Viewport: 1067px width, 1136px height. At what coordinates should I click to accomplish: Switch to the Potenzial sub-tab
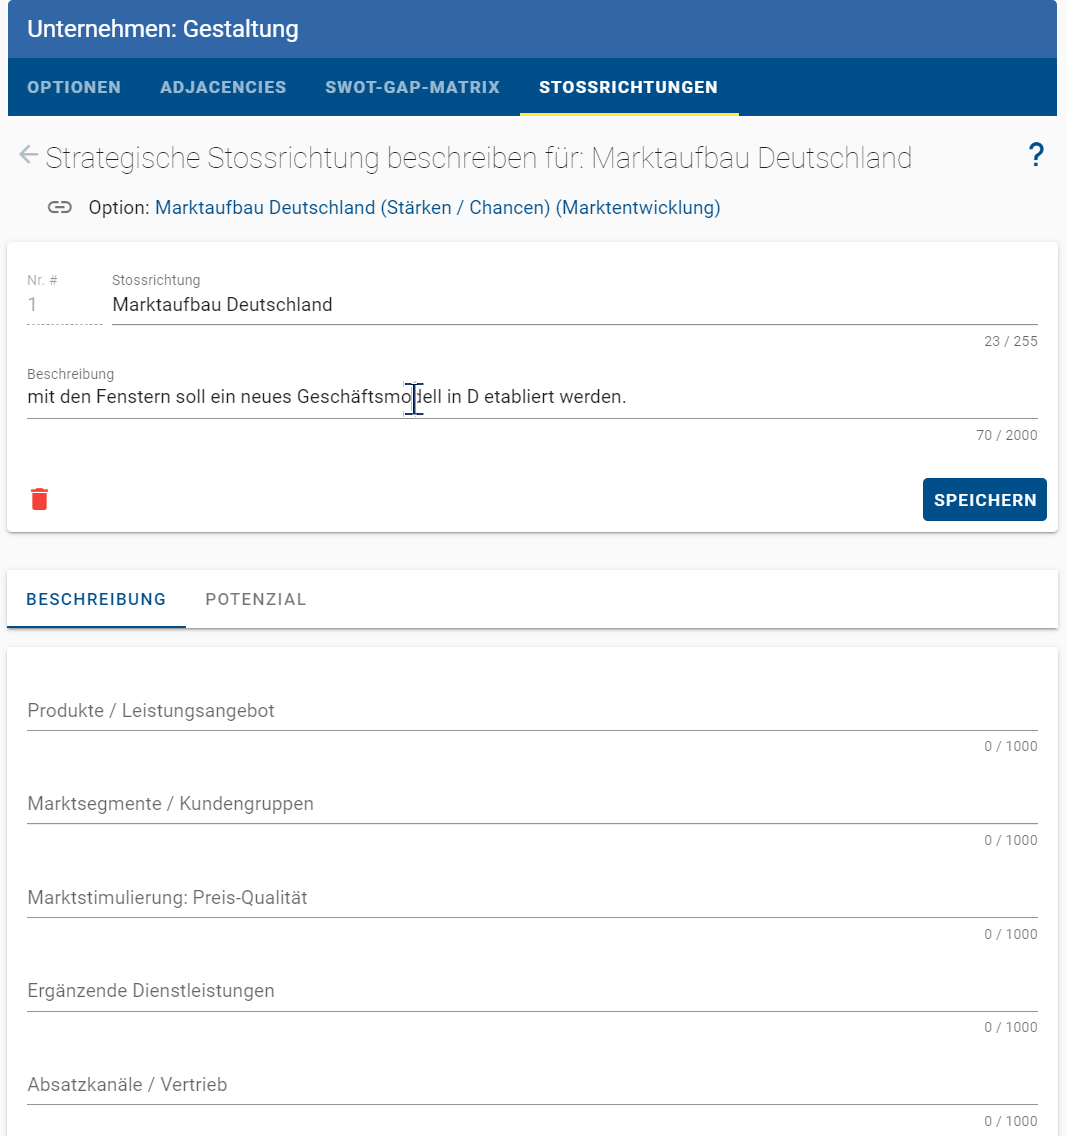click(256, 599)
